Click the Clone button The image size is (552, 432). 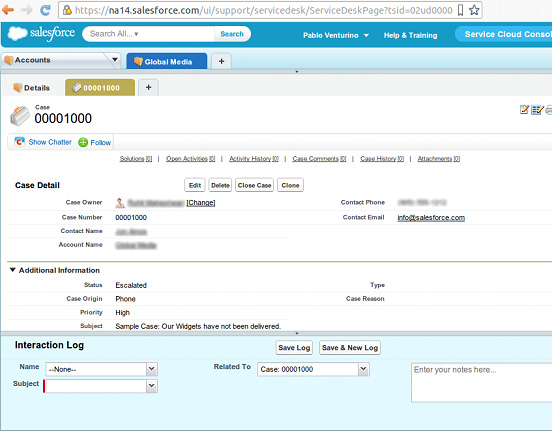point(290,185)
